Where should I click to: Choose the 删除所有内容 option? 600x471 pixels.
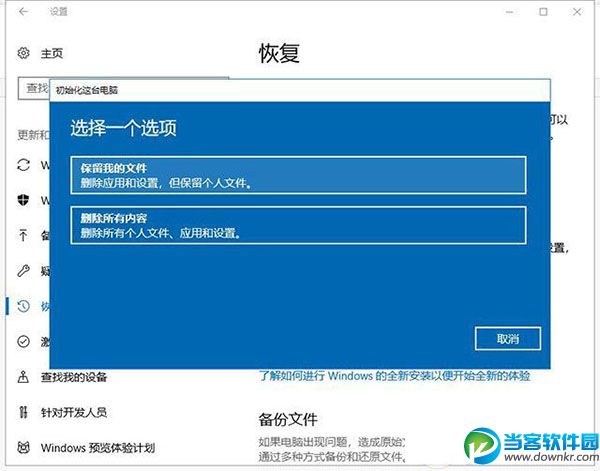298,225
